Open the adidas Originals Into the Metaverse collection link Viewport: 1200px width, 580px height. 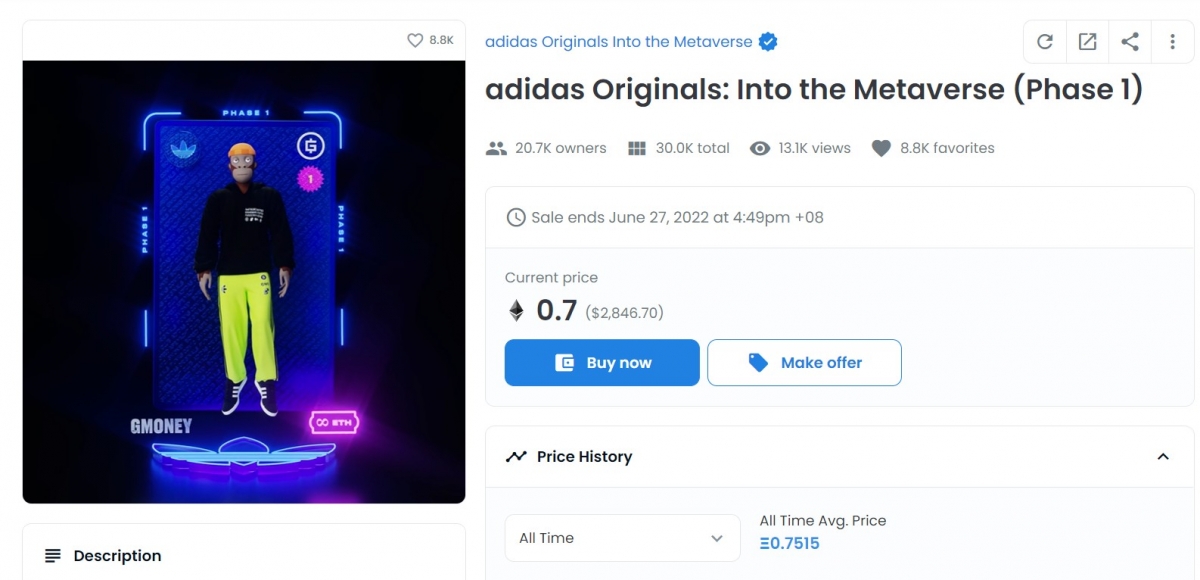click(616, 41)
